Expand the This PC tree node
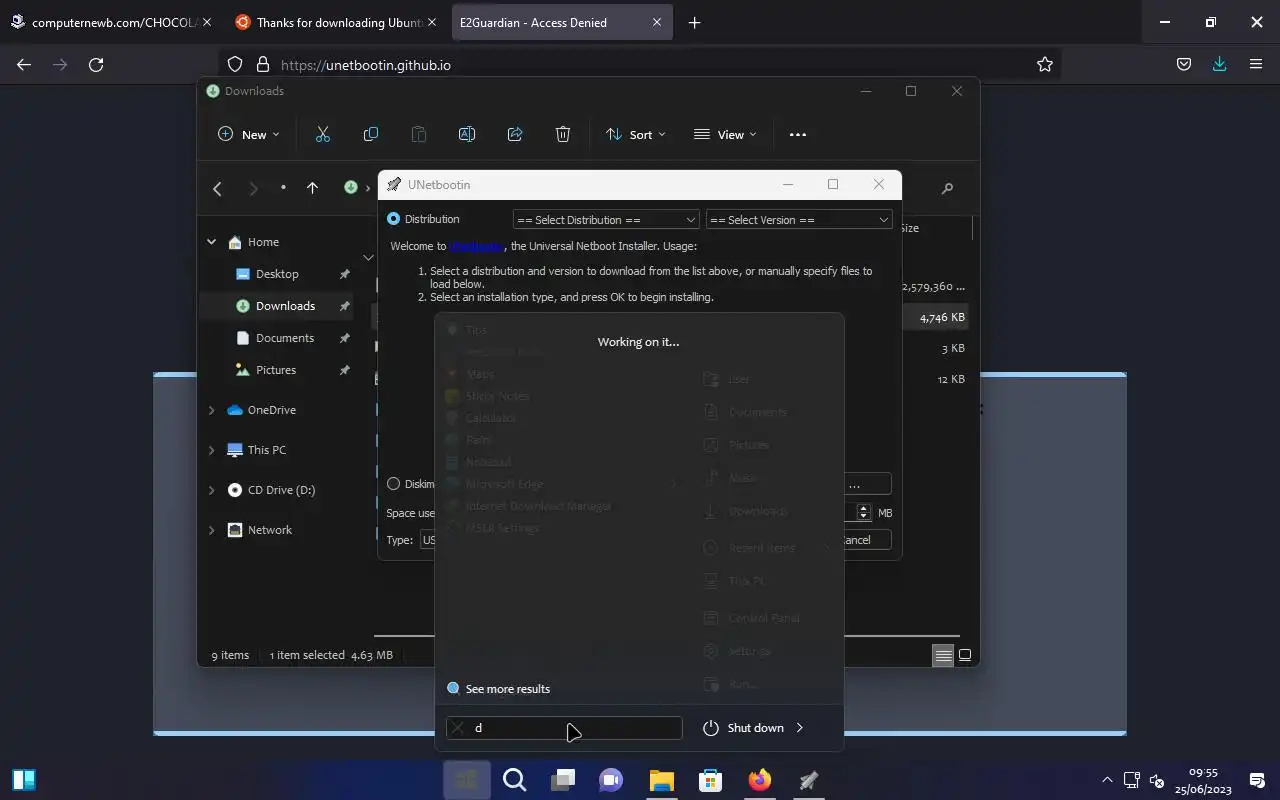The width and height of the screenshot is (1280, 800). coord(211,450)
